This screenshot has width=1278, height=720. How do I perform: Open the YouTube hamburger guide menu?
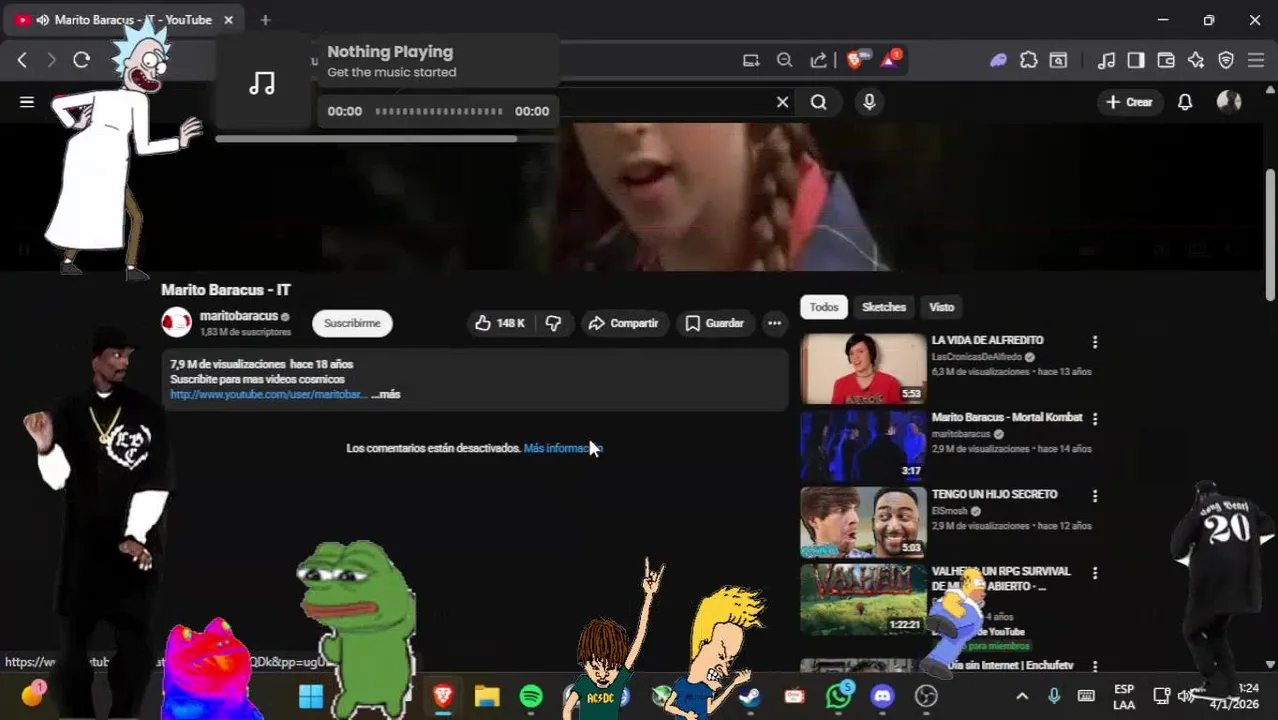(x=27, y=102)
